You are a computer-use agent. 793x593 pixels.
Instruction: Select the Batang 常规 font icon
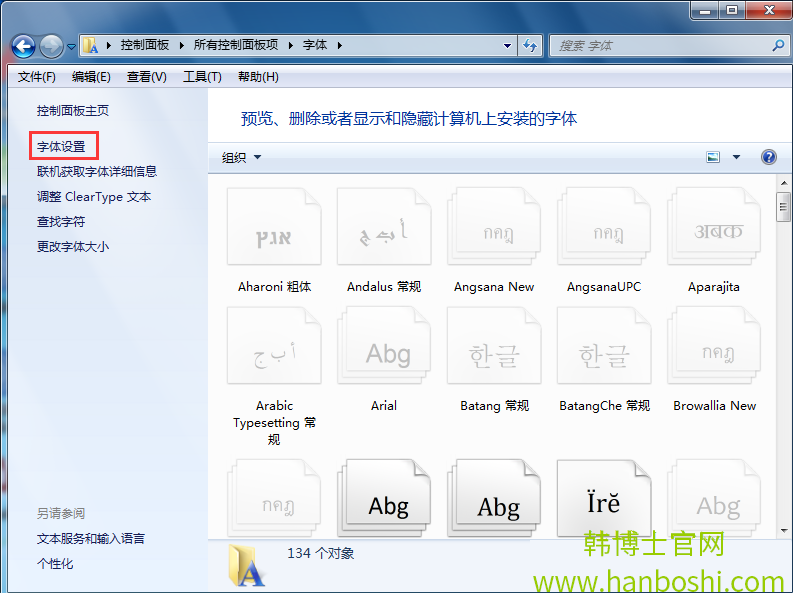pyautogui.click(x=494, y=345)
